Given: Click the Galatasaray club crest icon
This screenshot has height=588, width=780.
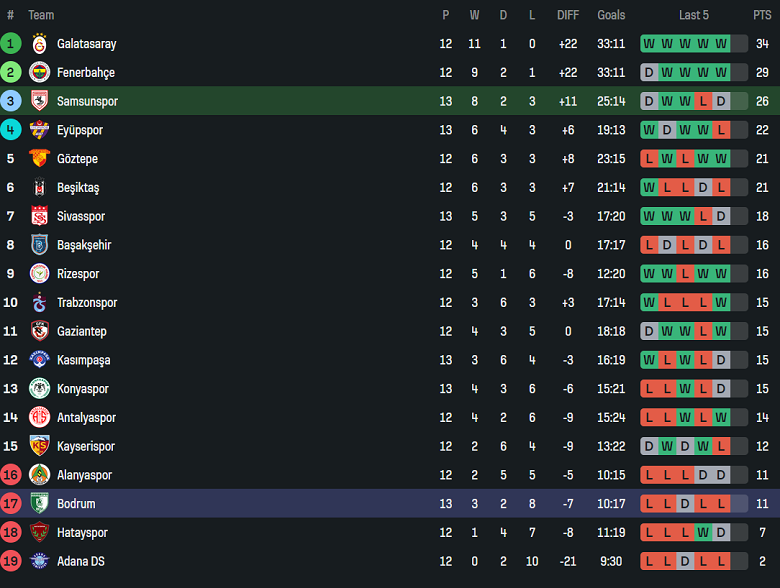Looking at the screenshot, I should pos(40,44).
